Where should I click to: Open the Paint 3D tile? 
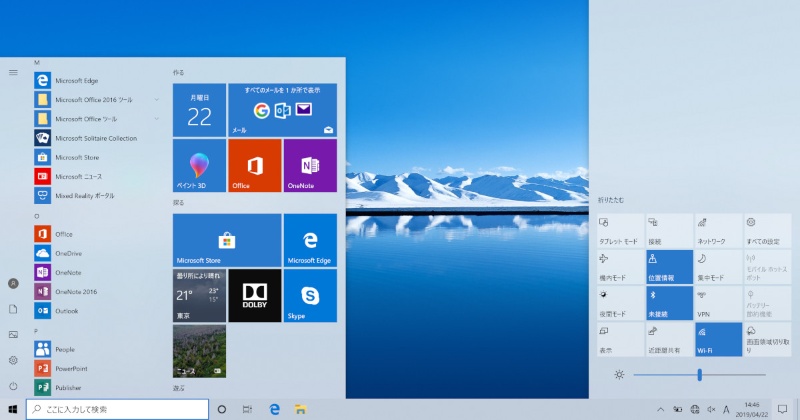(x=199, y=165)
